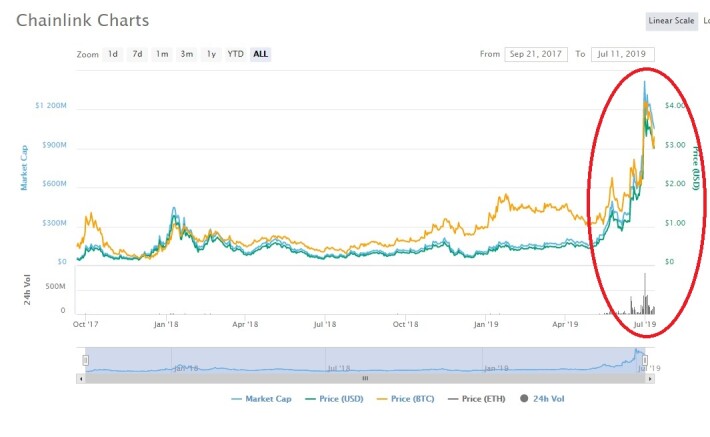
Task: Click the navigator scrollbar right arrow
Action: [657, 379]
